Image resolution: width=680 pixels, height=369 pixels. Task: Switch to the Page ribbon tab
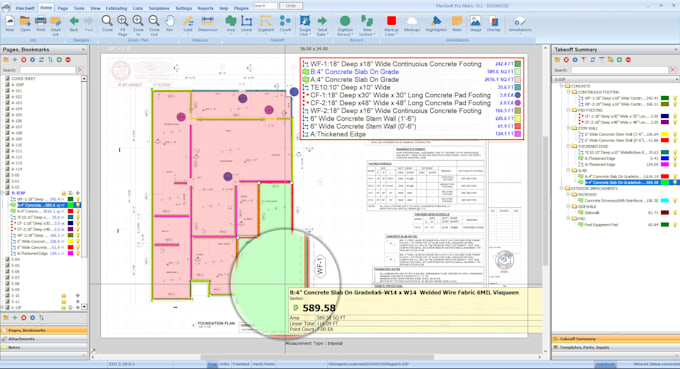63,8
